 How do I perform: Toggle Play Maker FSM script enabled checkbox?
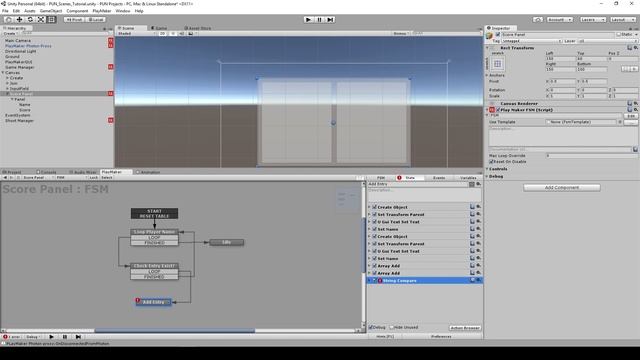click(x=498, y=110)
